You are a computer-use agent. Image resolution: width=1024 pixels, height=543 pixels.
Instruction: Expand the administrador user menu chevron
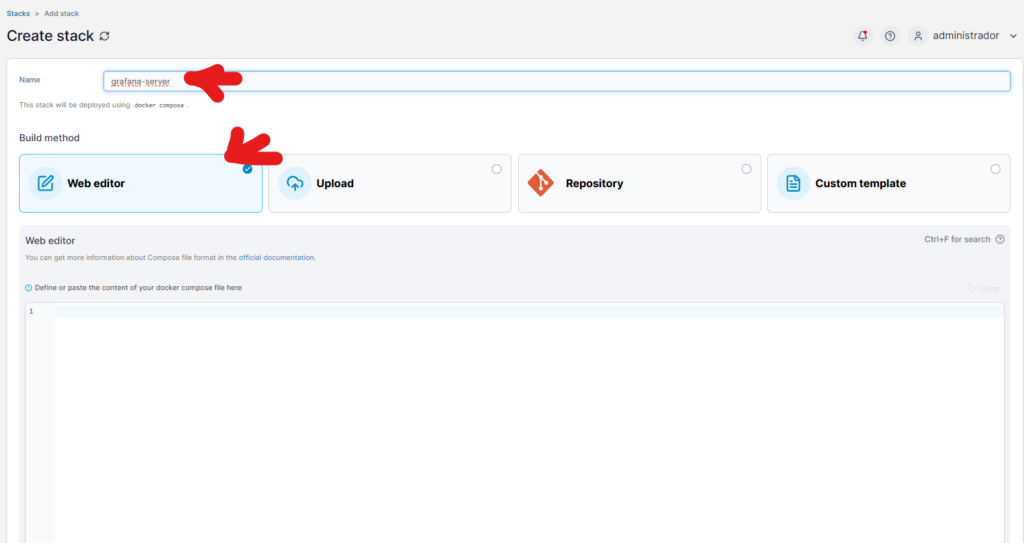(x=1013, y=36)
